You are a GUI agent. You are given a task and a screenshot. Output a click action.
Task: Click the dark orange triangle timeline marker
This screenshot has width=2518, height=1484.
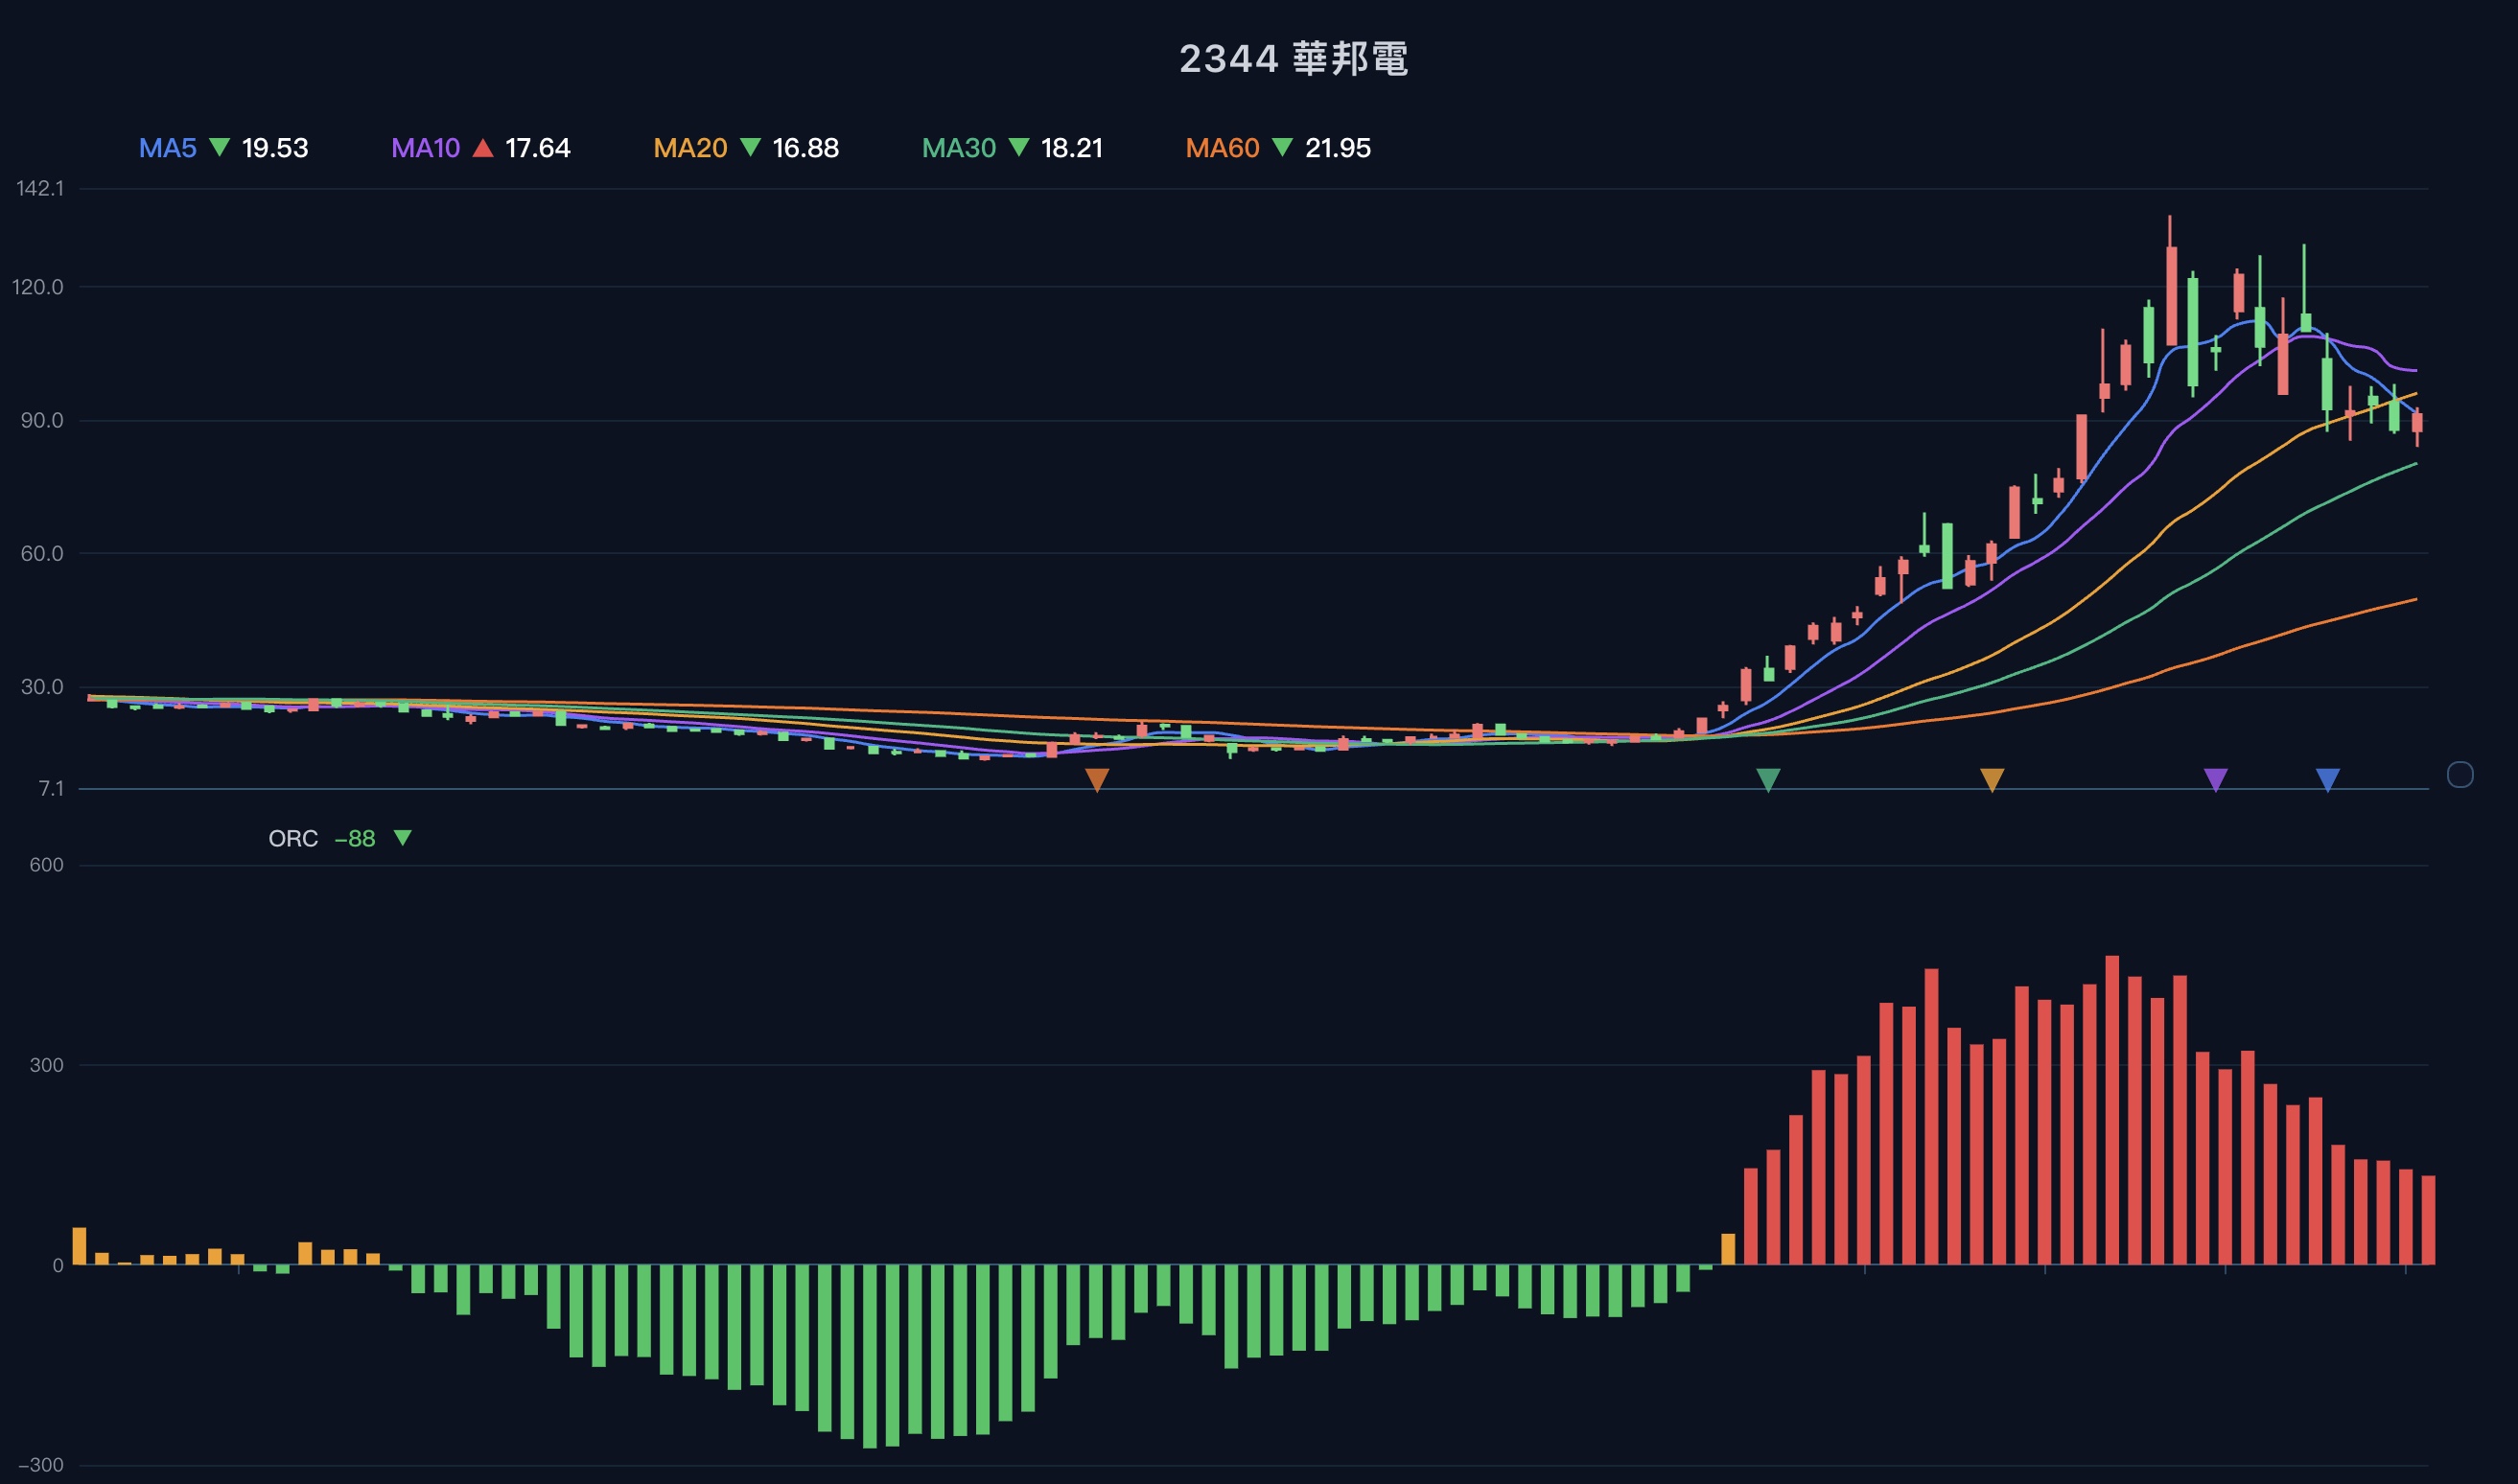click(x=1097, y=779)
